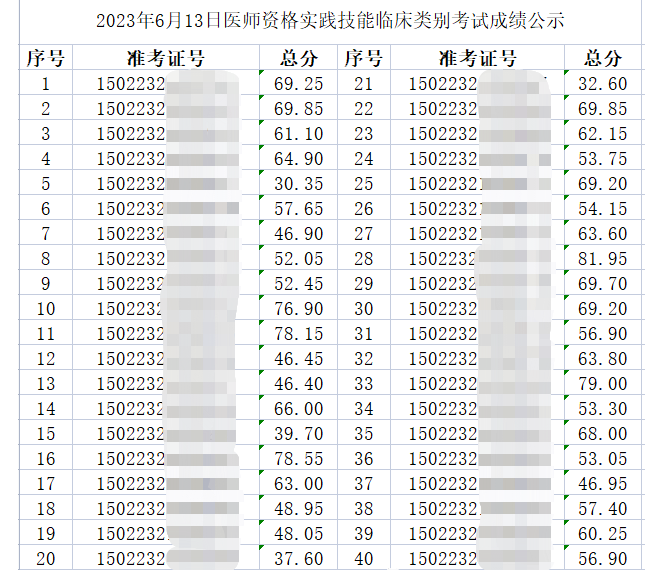The height and width of the screenshot is (570, 648).
Task: Select the score cell showing 46.95
Action: (603, 484)
